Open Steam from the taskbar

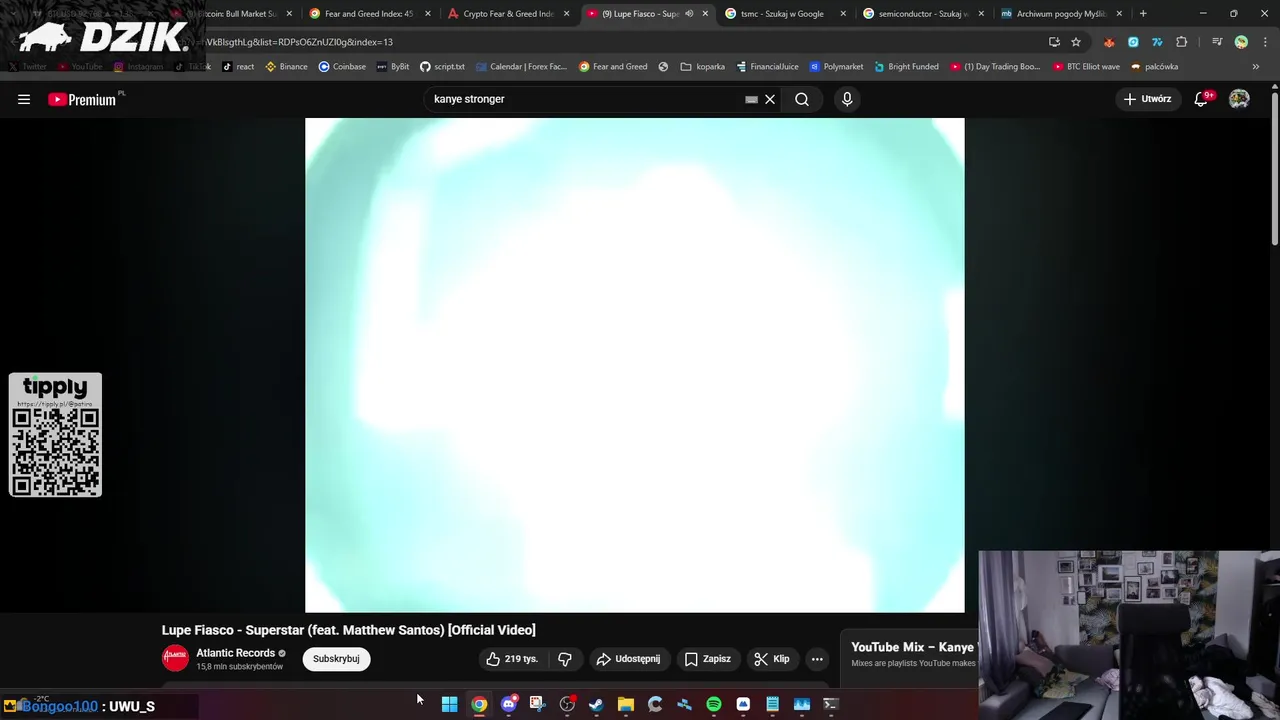(x=596, y=704)
